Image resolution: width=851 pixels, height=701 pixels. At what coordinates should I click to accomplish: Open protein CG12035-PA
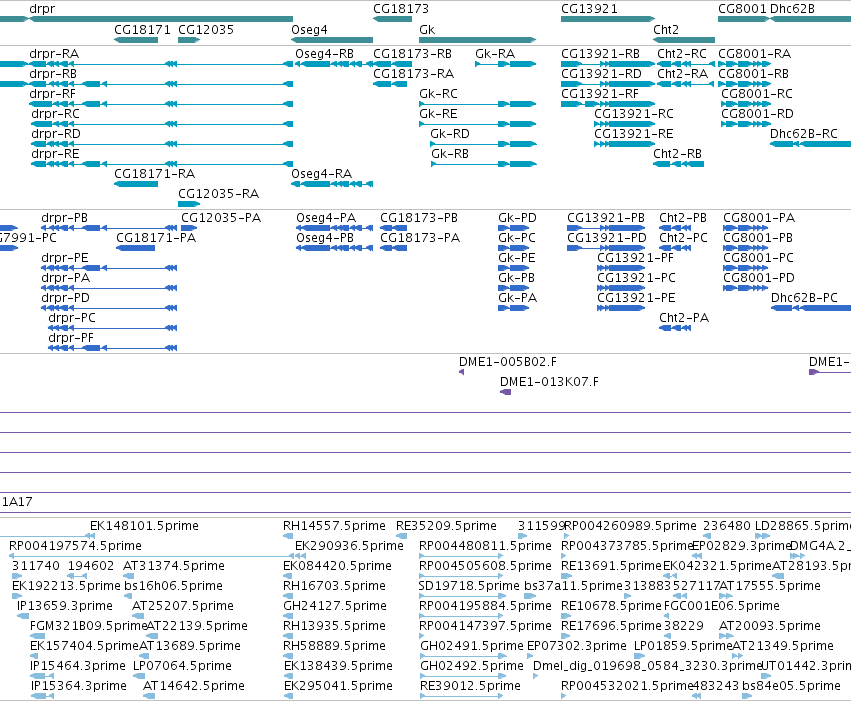(189, 228)
